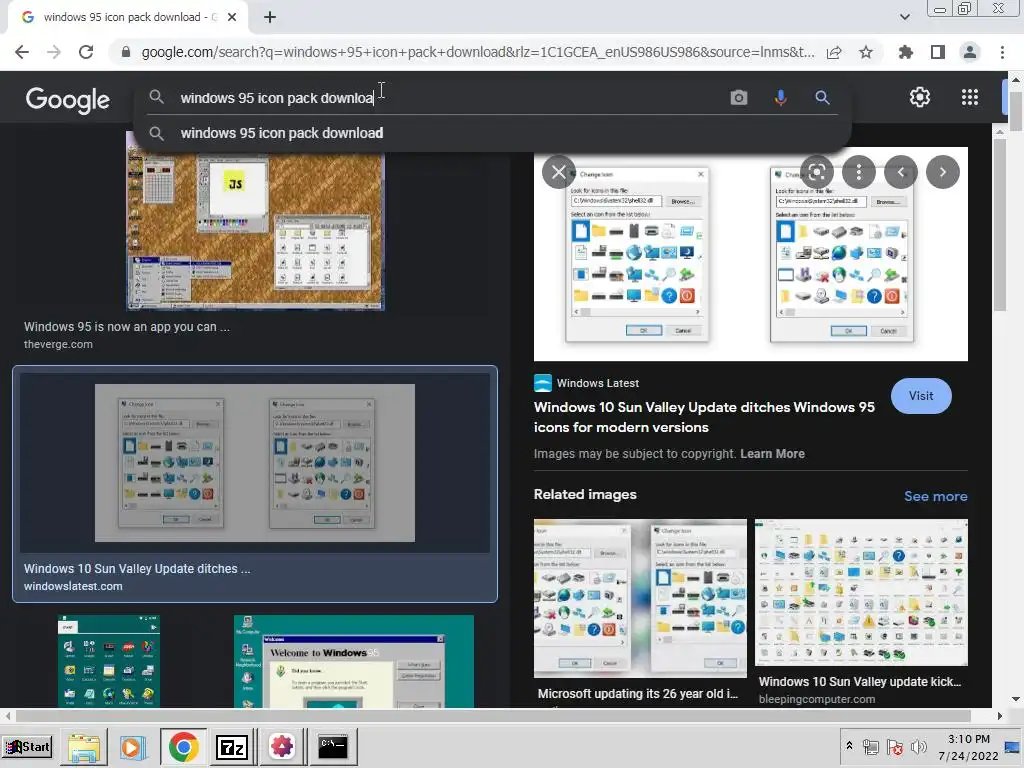
Task: Open Welcome to Windows 95 thumbnail
Action: [354, 661]
